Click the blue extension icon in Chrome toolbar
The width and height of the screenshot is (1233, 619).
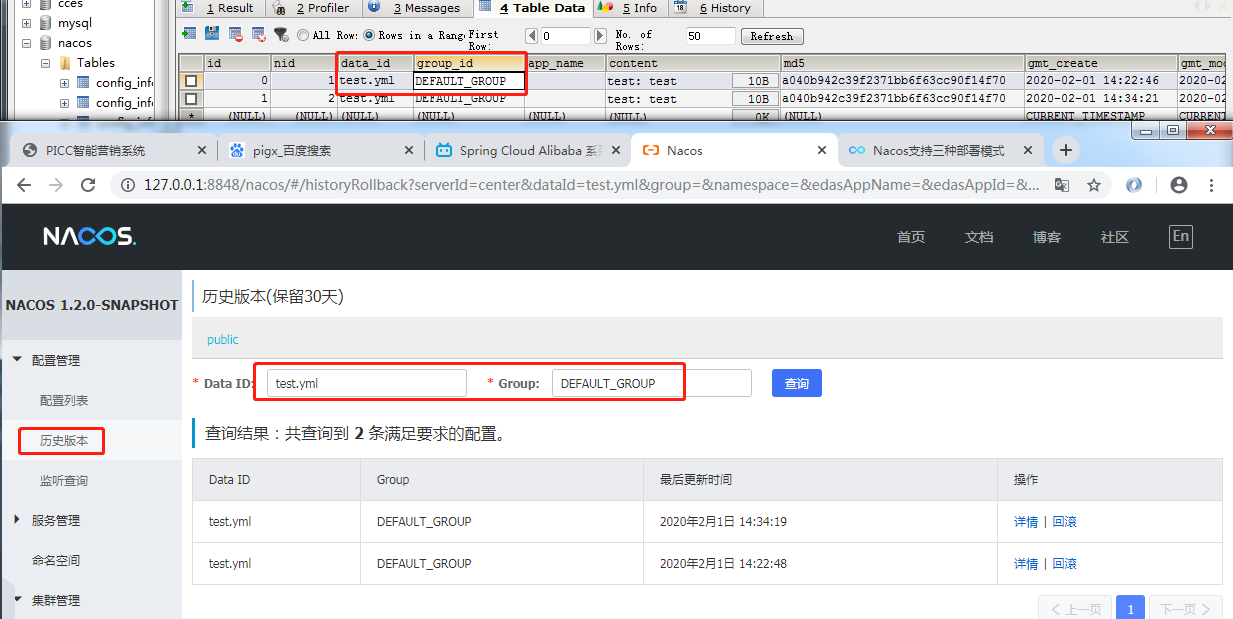(x=1134, y=185)
